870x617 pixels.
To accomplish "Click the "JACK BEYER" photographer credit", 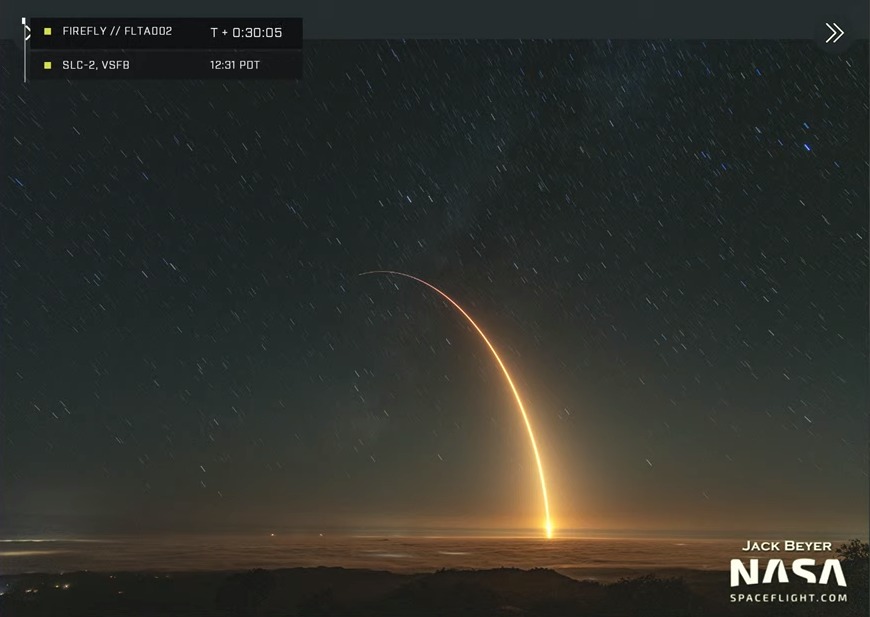I will [x=787, y=546].
